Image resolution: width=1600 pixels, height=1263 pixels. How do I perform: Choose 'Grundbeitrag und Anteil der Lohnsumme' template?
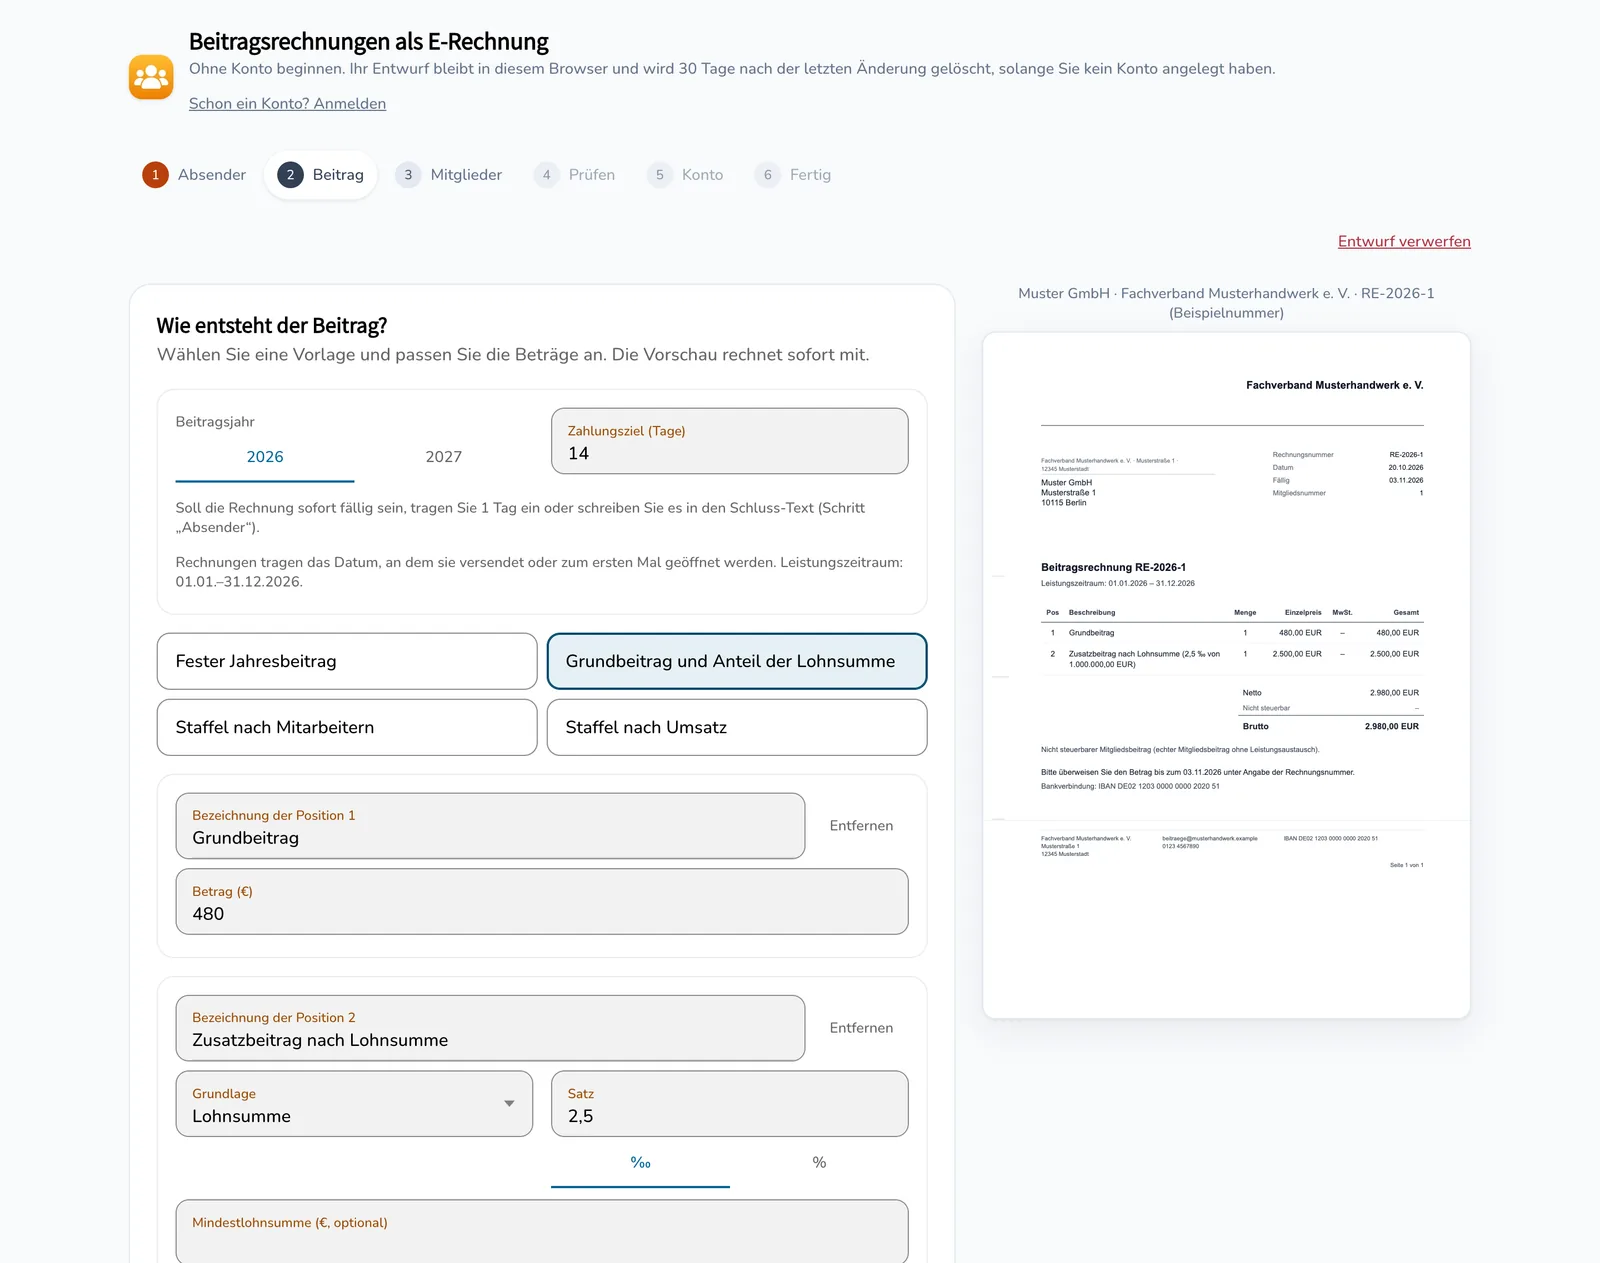point(737,661)
